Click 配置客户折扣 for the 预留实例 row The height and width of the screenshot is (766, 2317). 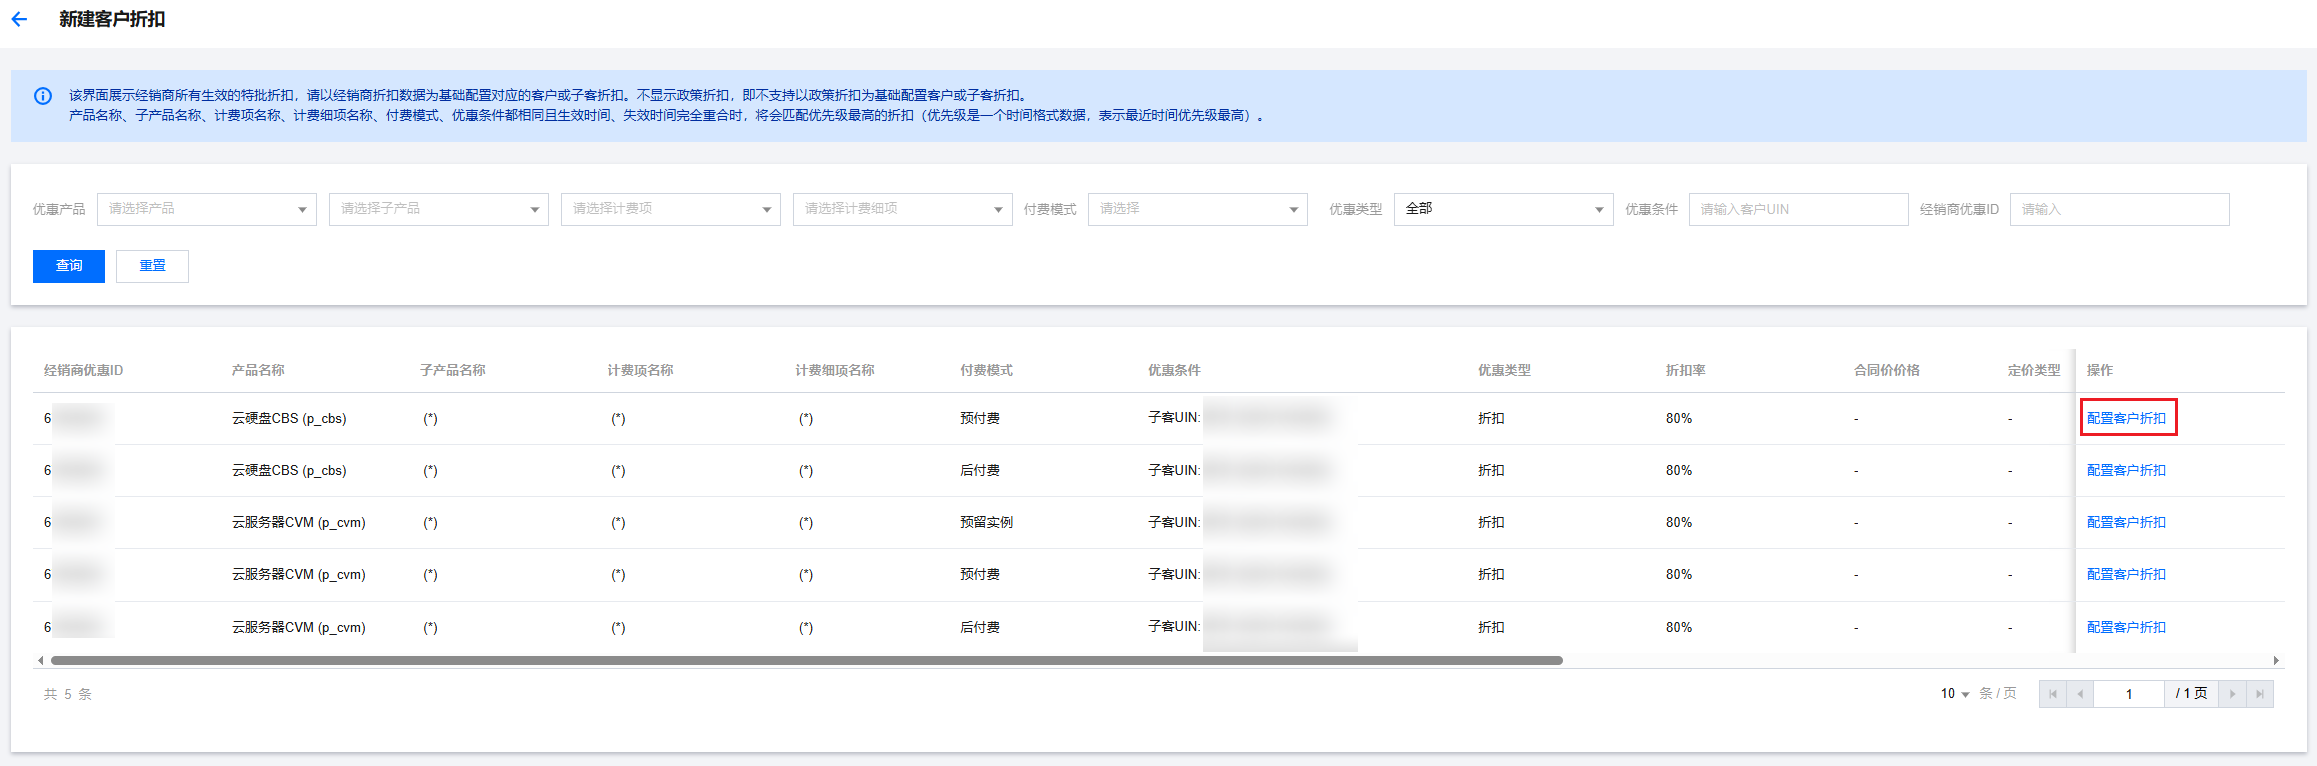tap(2126, 522)
